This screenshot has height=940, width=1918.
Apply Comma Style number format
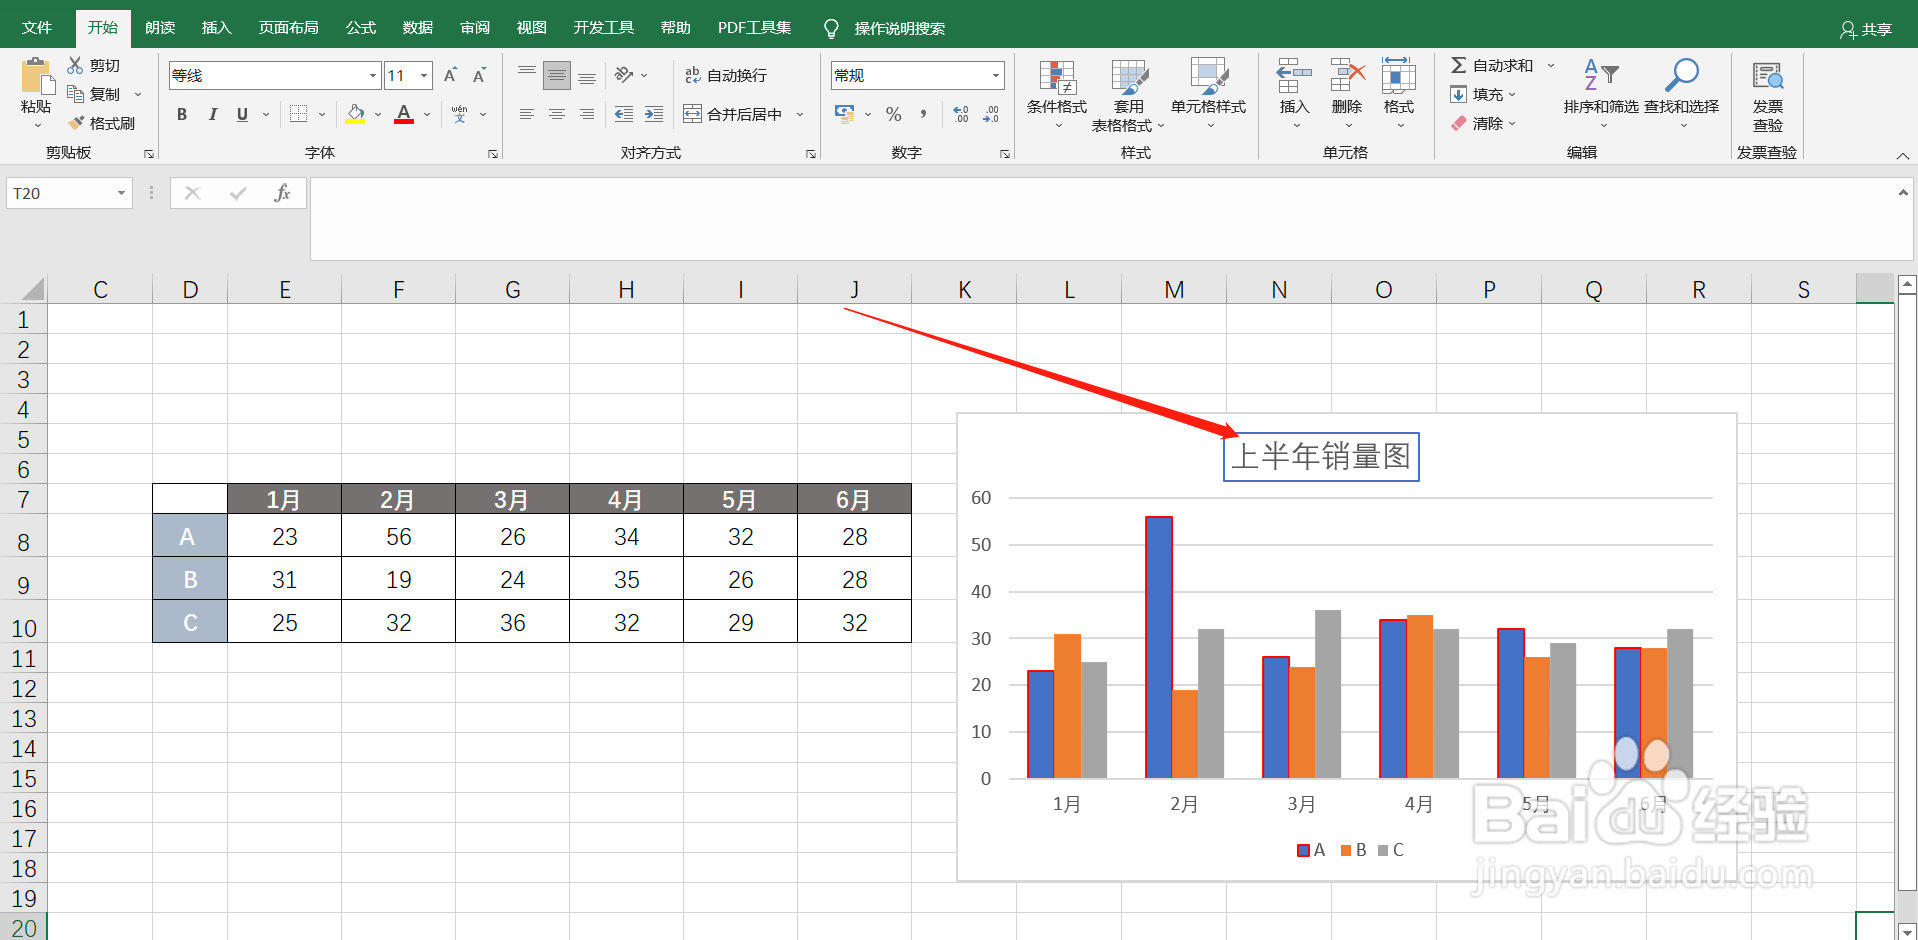click(923, 114)
